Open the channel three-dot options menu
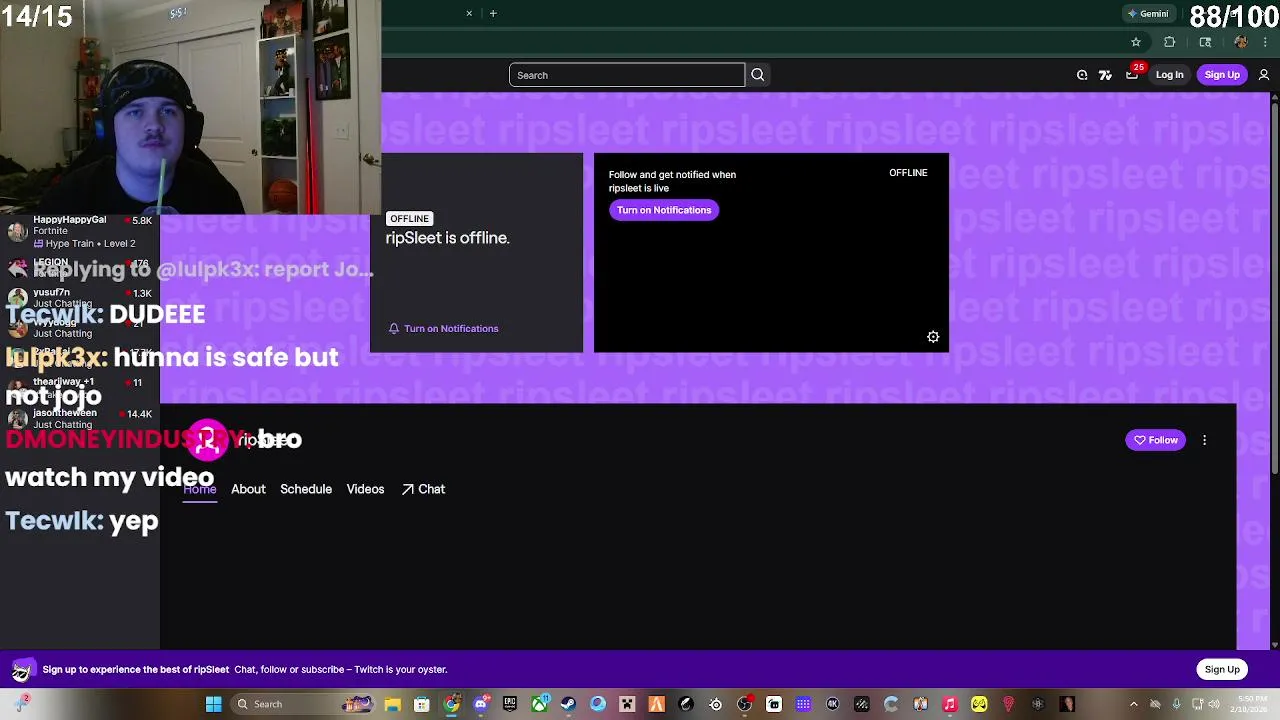This screenshot has height=720, width=1280. click(x=1204, y=440)
